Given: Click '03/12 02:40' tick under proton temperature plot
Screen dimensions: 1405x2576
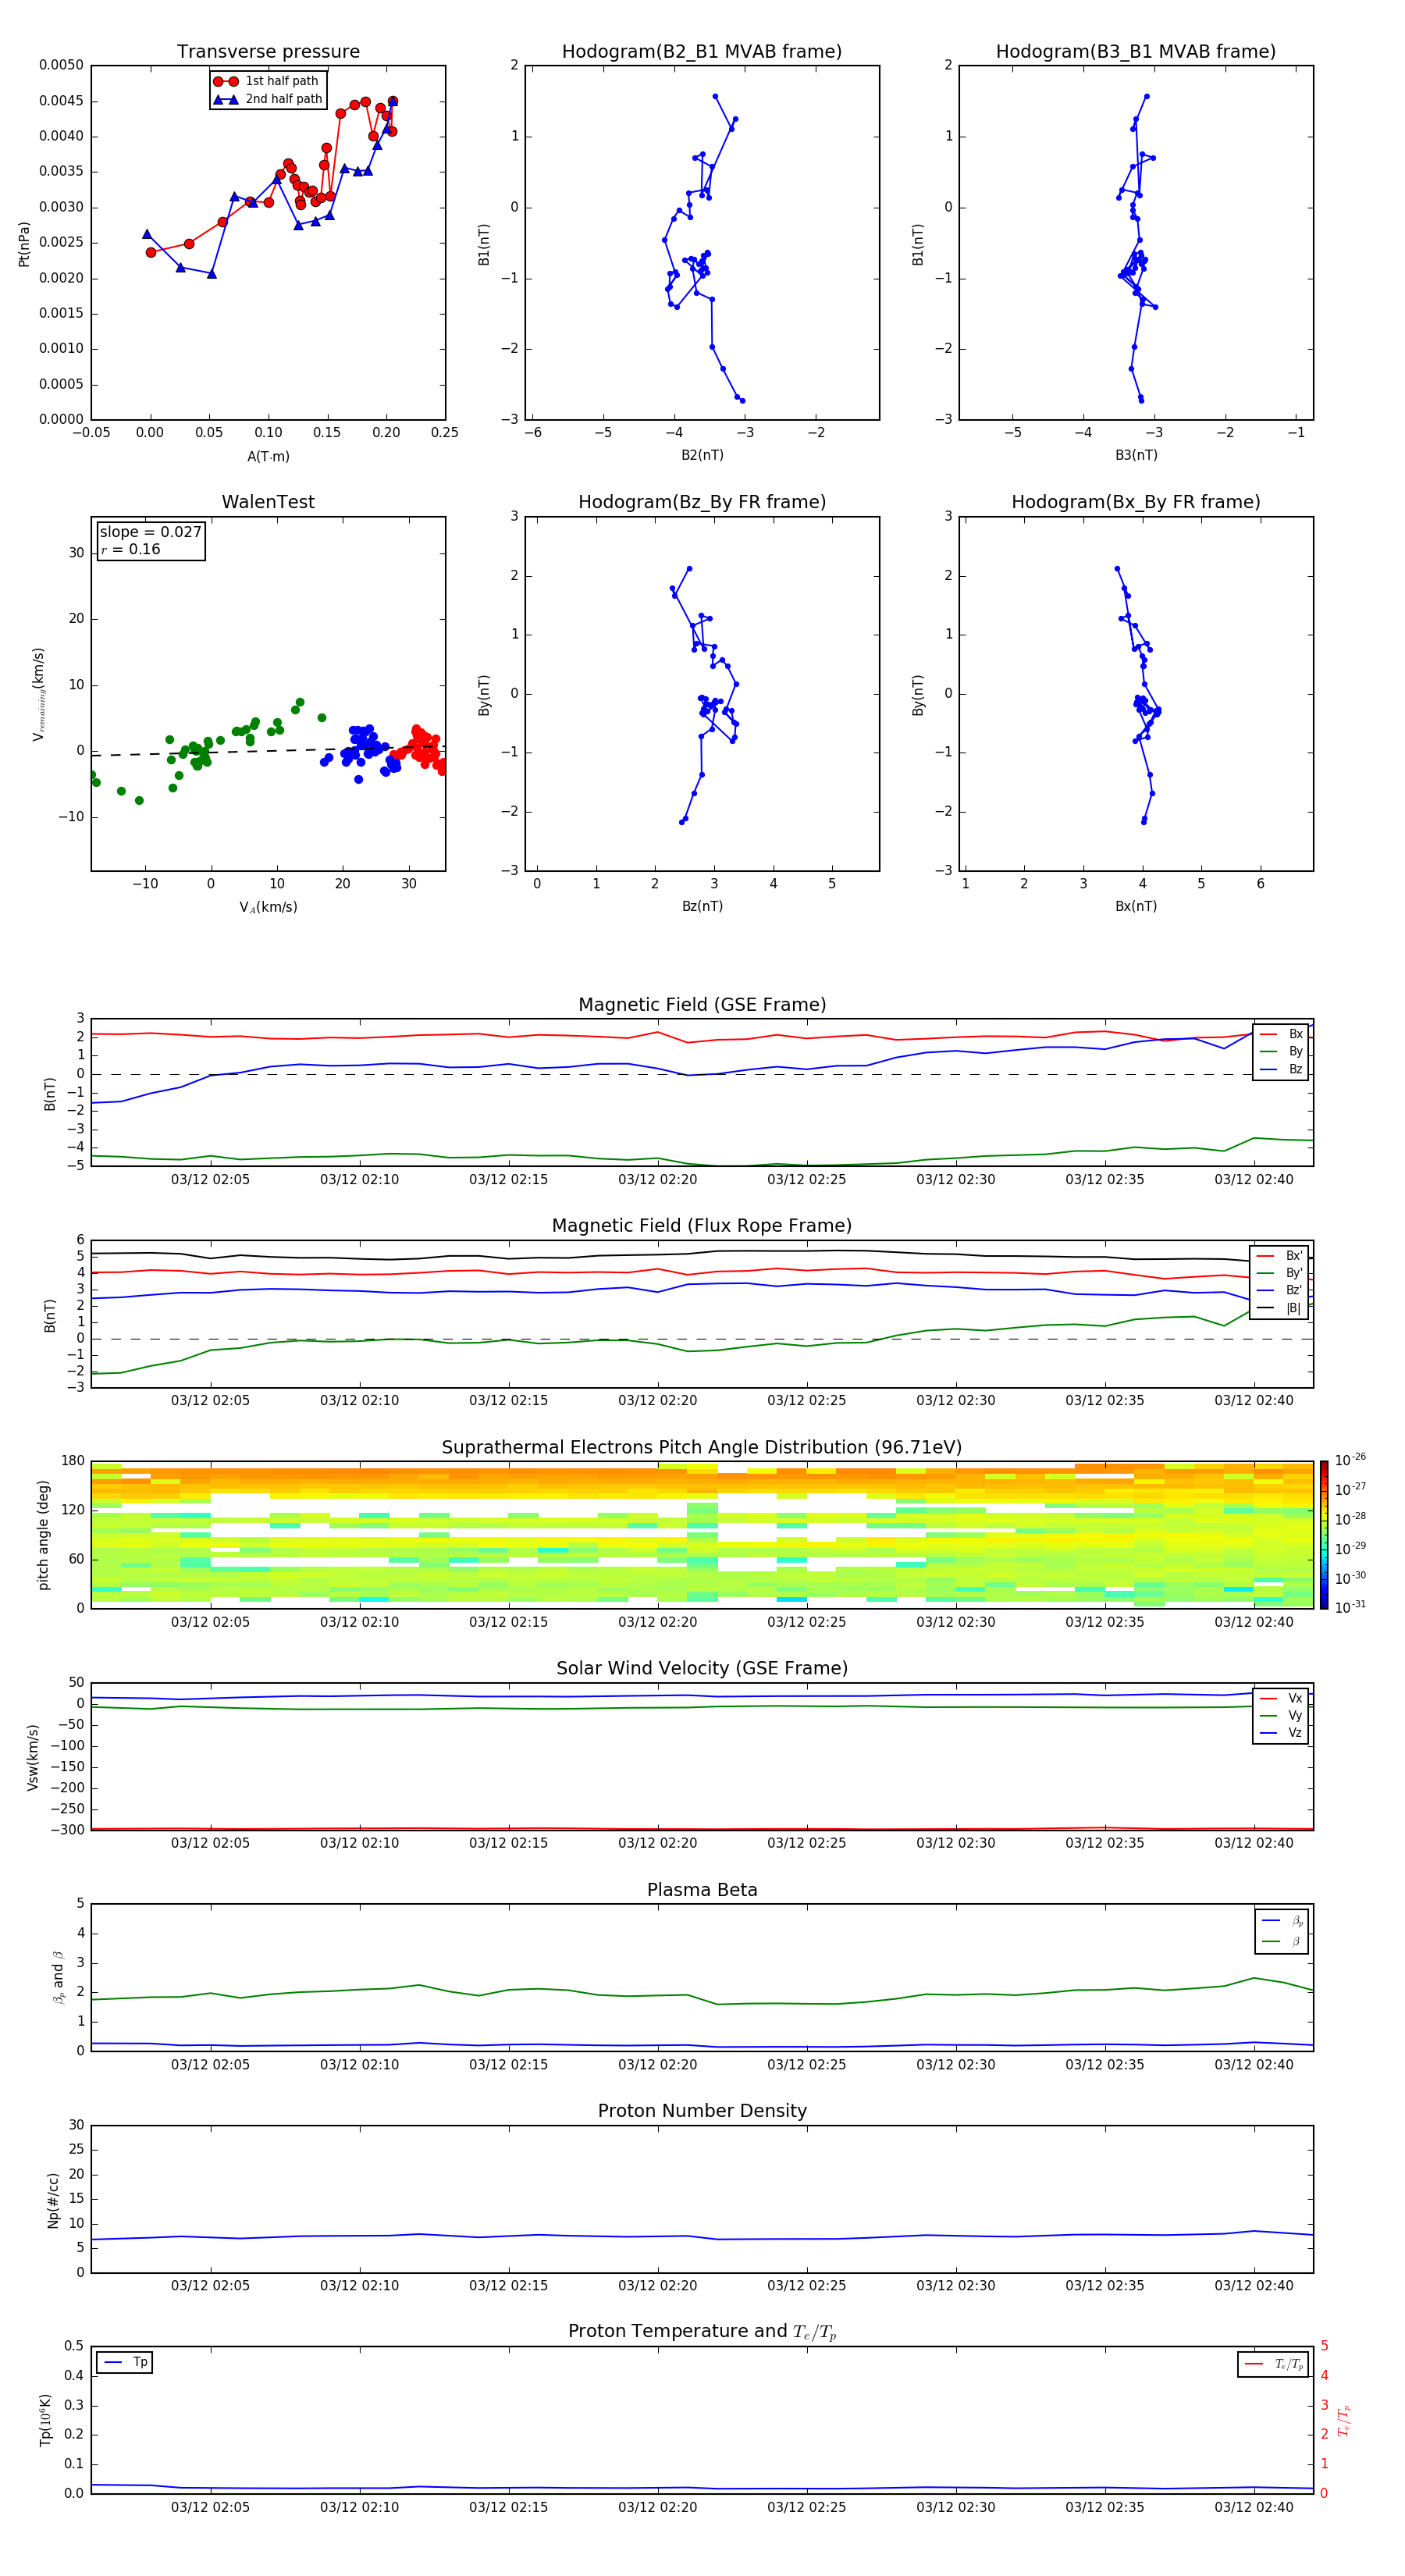Looking at the screenshot, I should coord(1254,2507).
